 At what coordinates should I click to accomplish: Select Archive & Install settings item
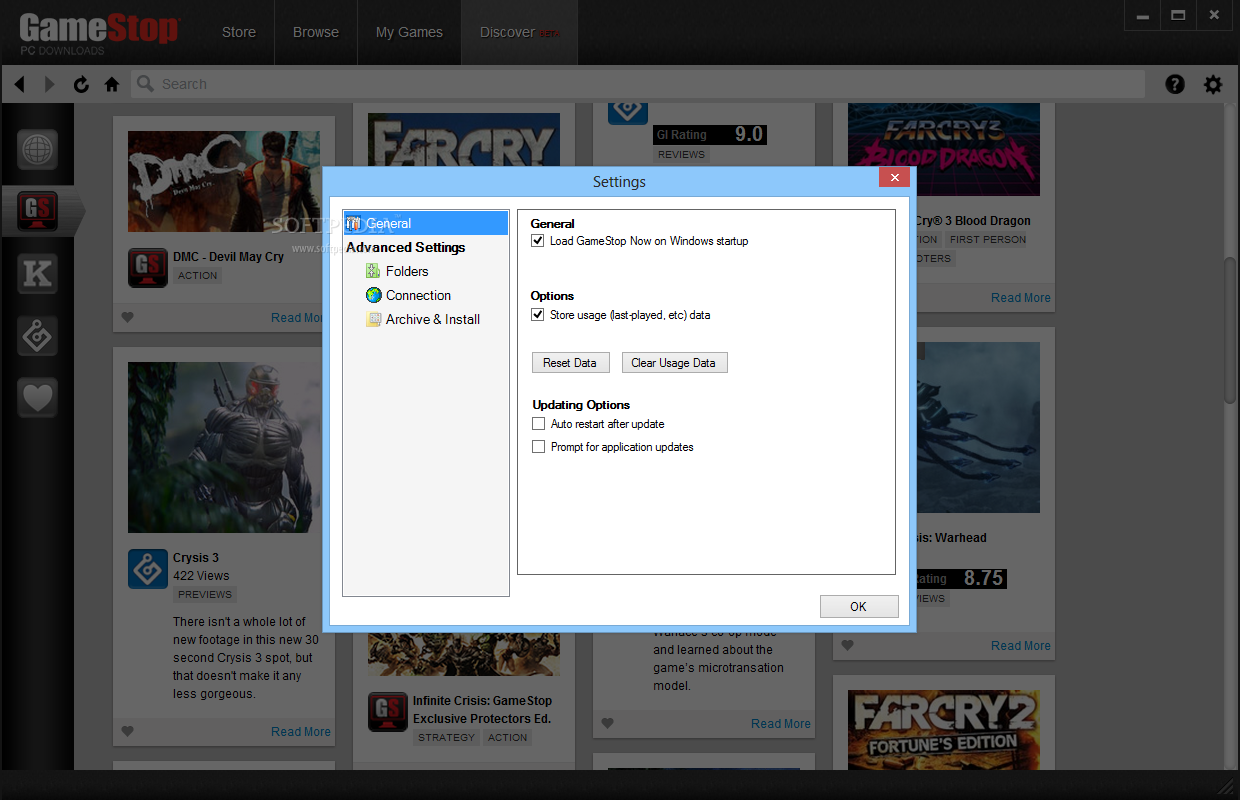pyautogui.click(x=433, y=319)
